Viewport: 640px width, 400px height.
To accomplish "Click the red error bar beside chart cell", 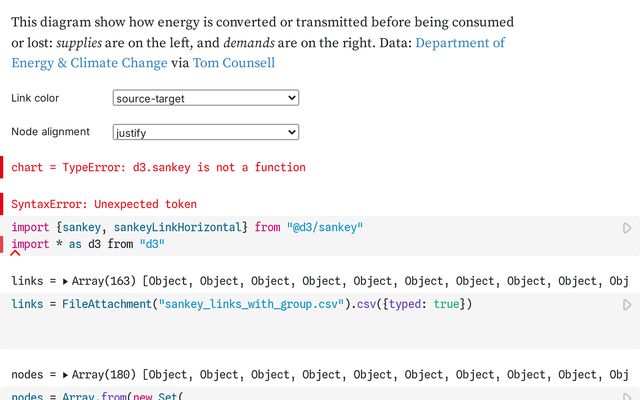I will point(2,167).
